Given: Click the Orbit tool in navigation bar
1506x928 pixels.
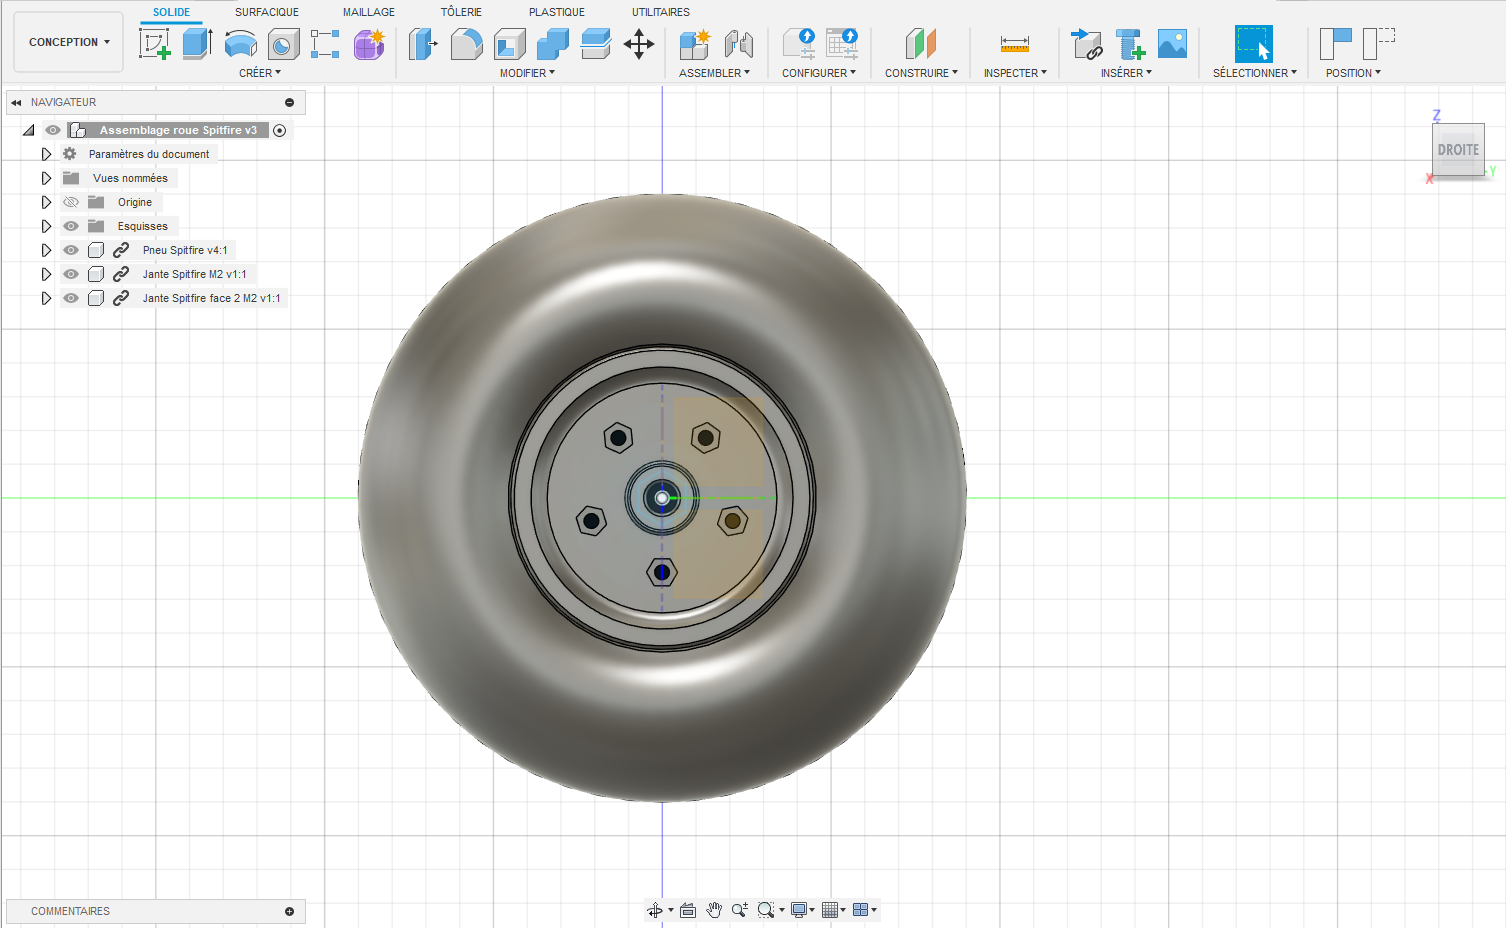Looking at the screenshot, I should click(x=654, y=910).
